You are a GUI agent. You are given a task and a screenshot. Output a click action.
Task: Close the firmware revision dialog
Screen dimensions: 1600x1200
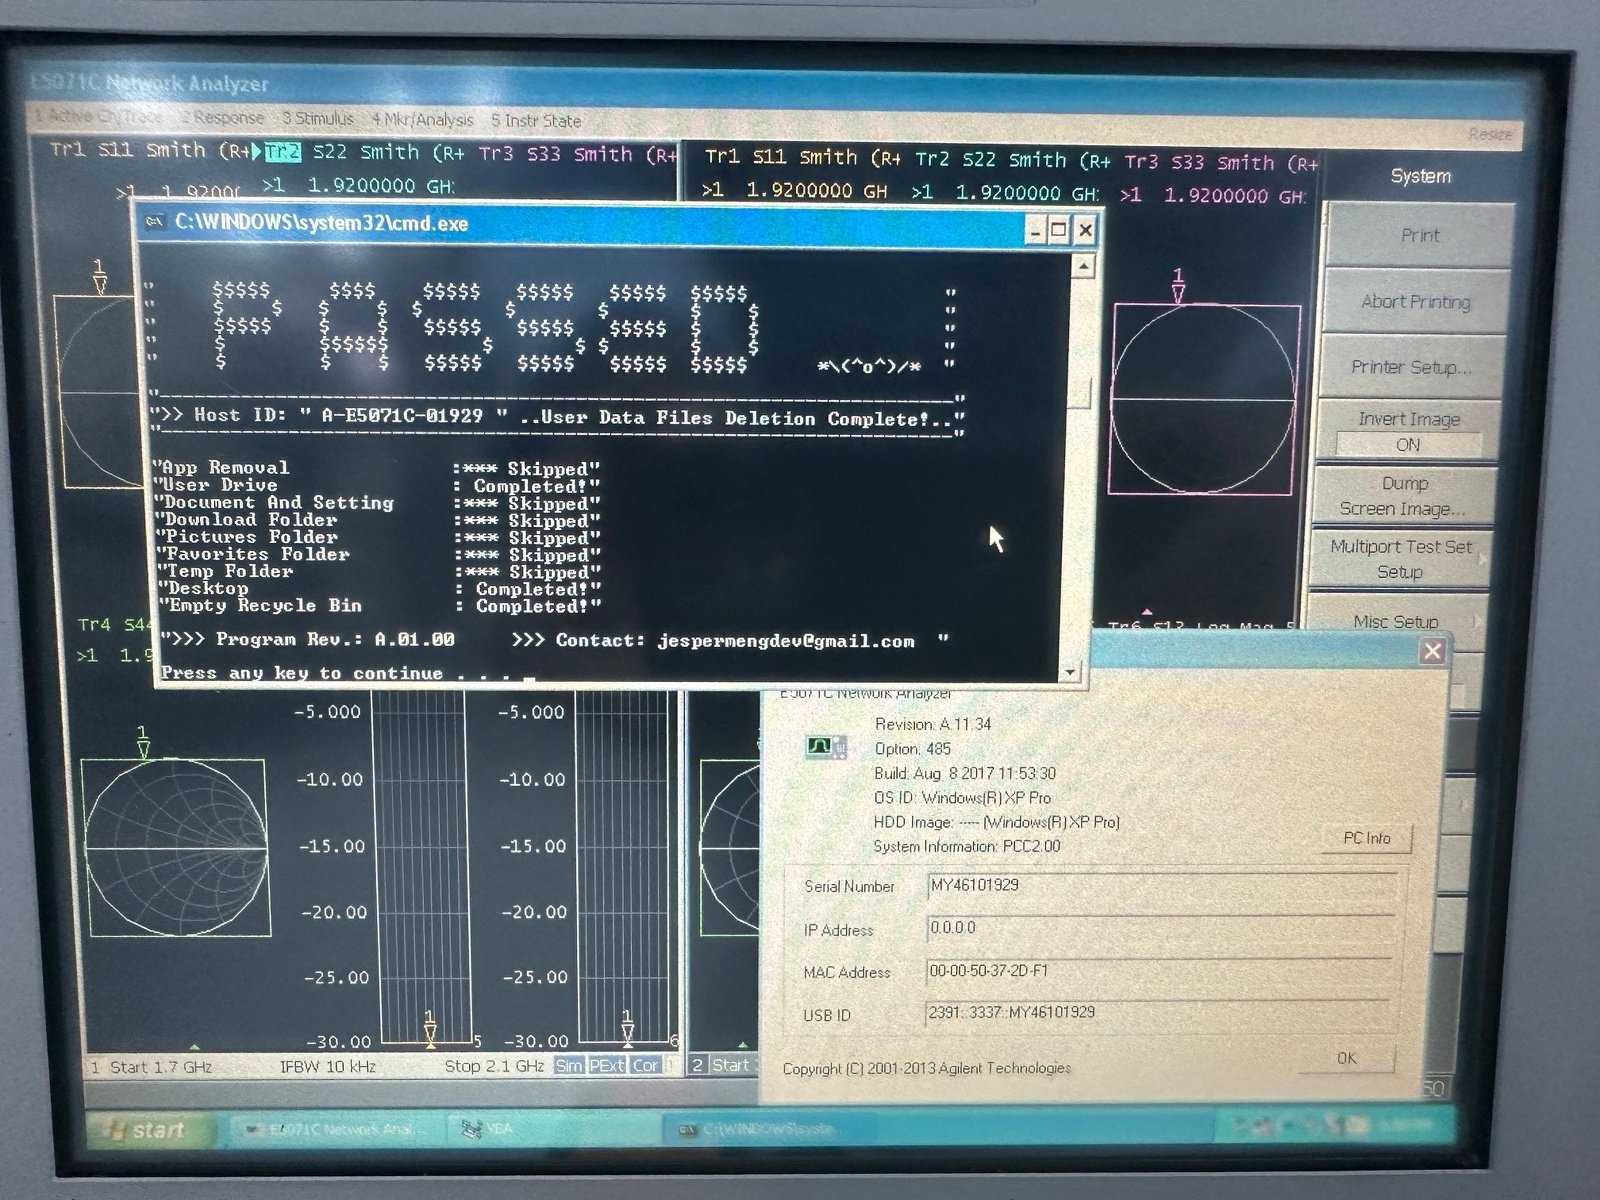pyautogui.click(x=1432, y=651)
